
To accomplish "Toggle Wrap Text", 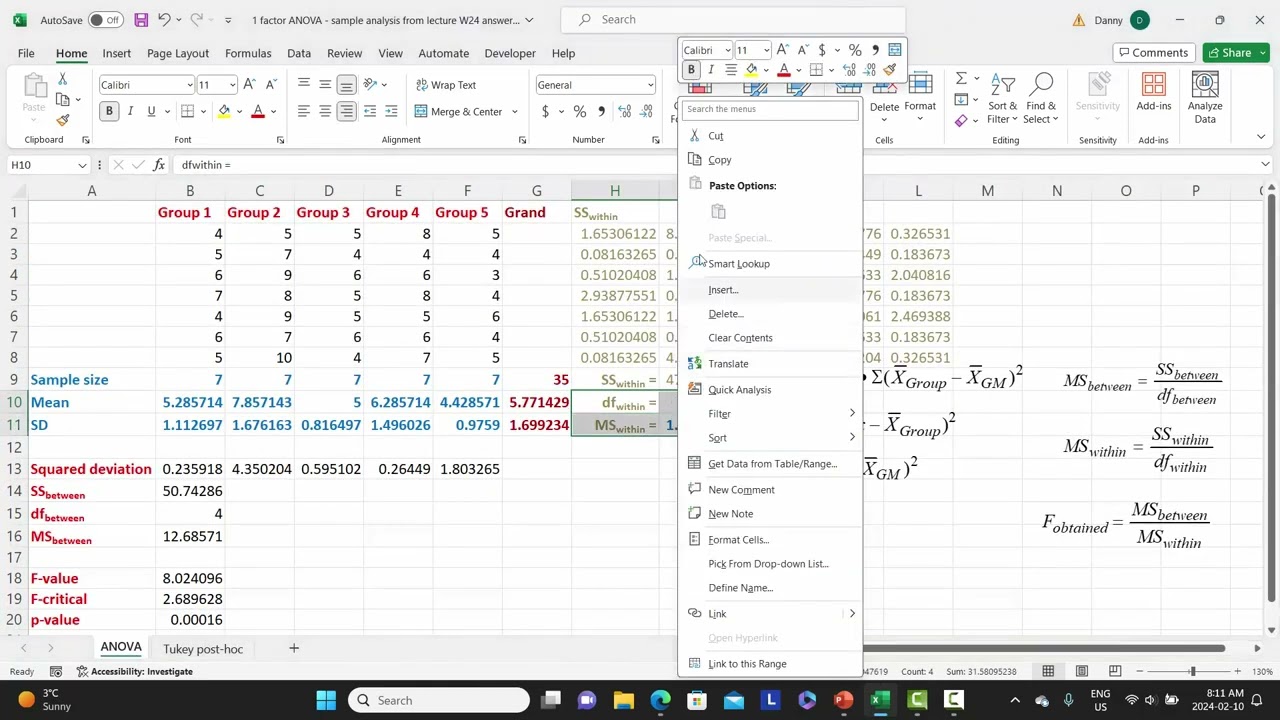I will pos(446,85).
